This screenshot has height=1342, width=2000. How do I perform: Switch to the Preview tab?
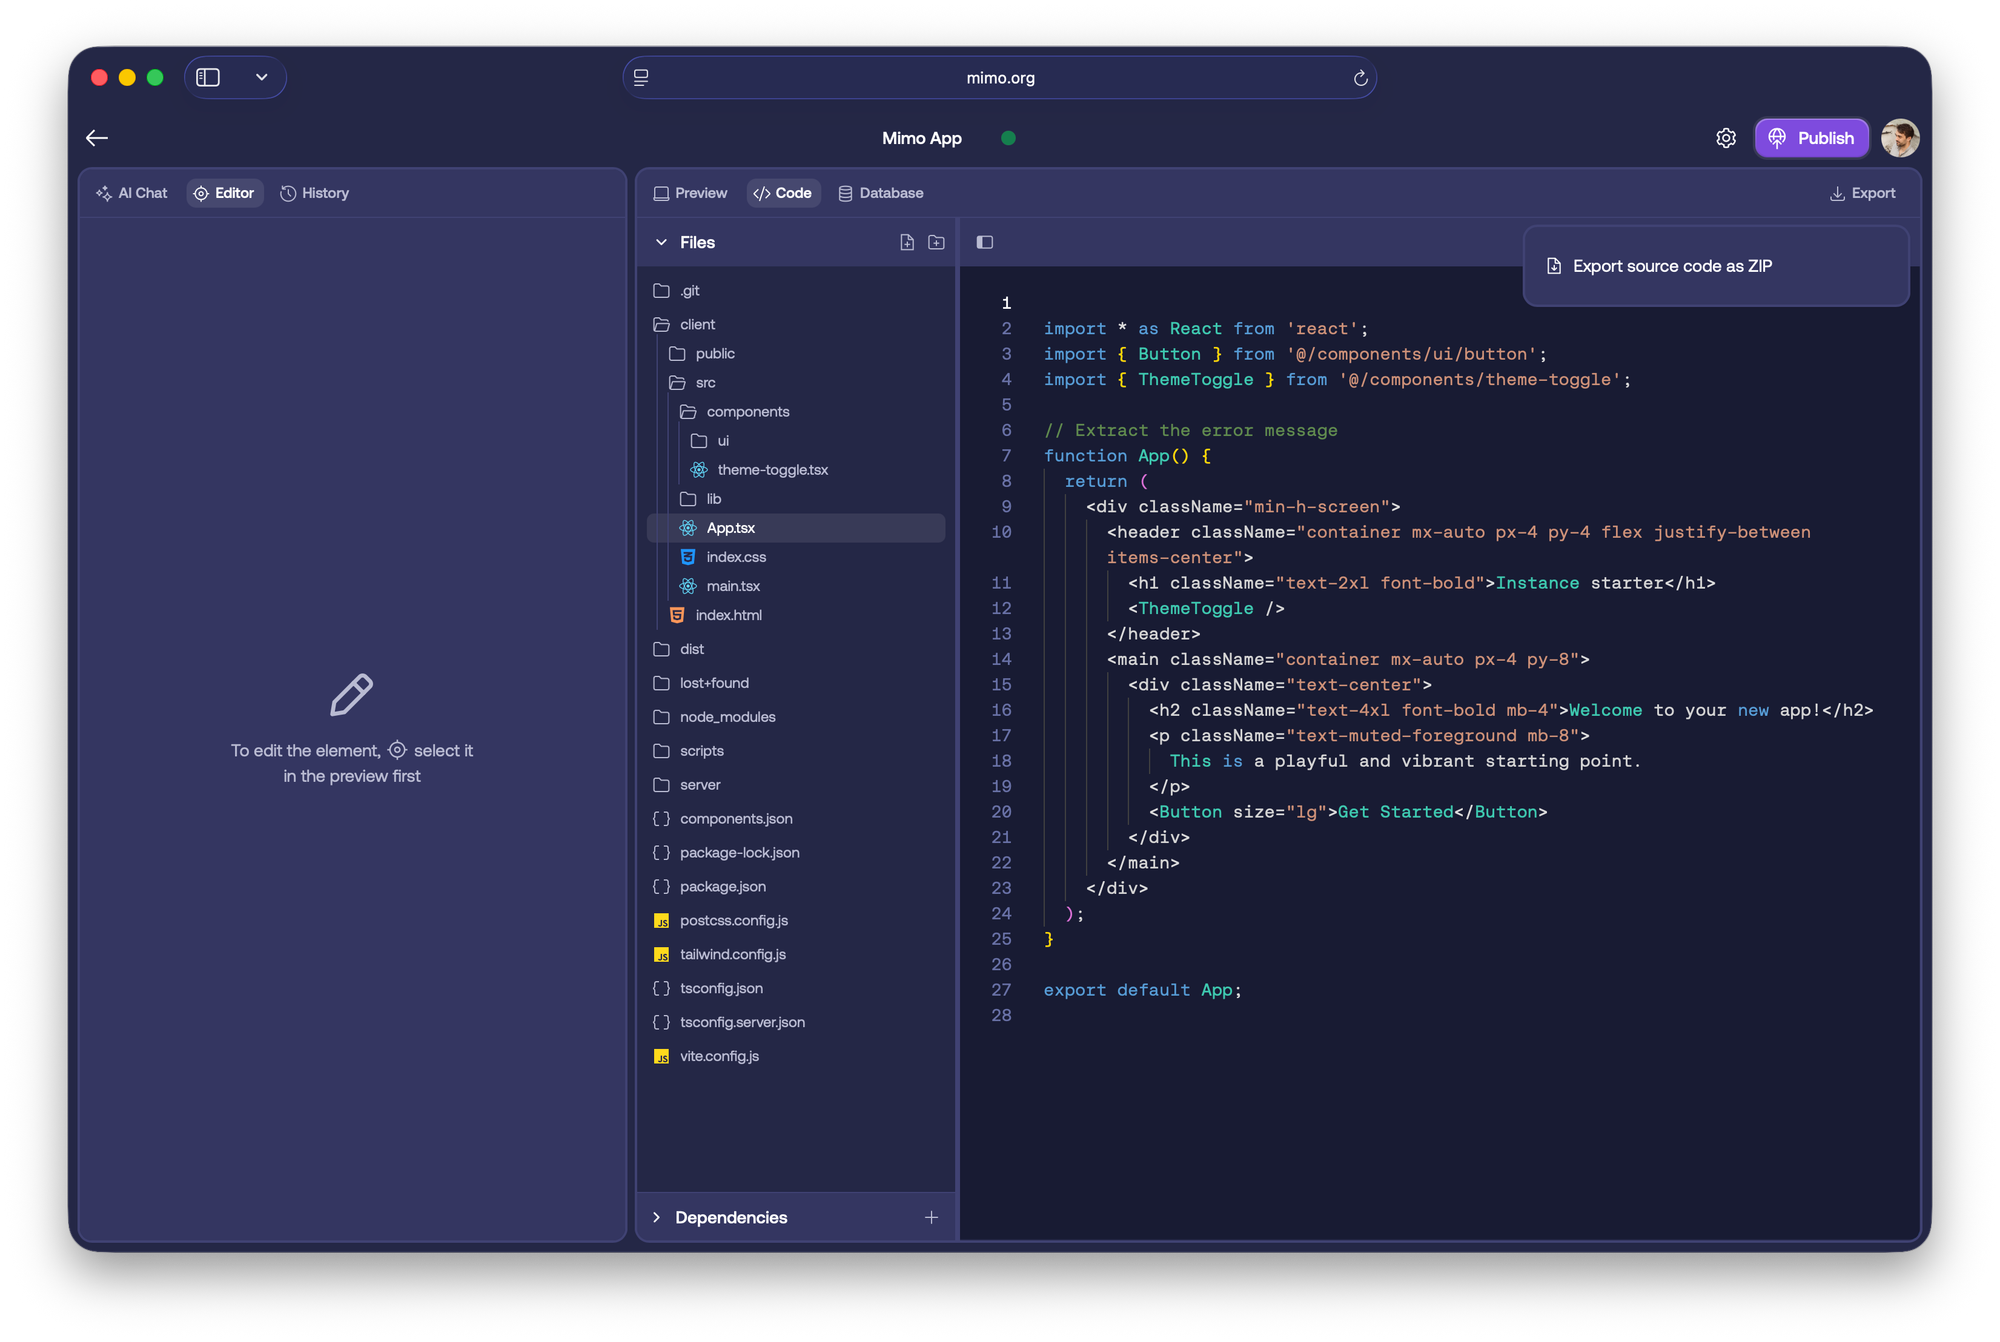690,193
